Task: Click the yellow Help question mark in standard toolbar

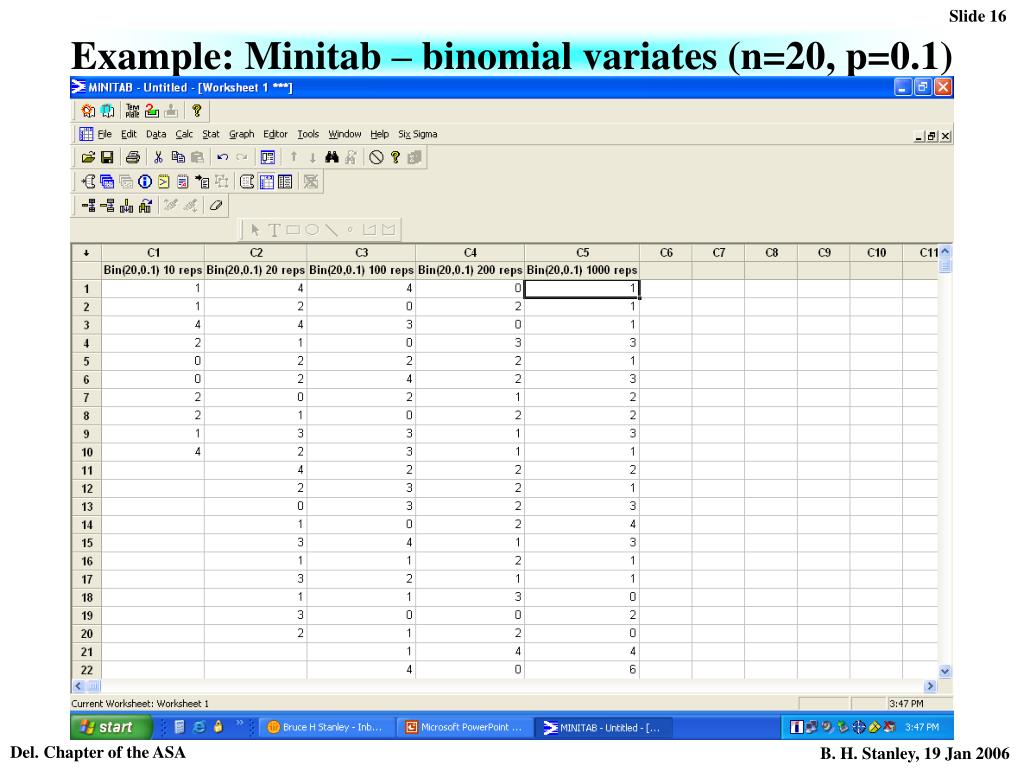Action: (x=395, y=157)
